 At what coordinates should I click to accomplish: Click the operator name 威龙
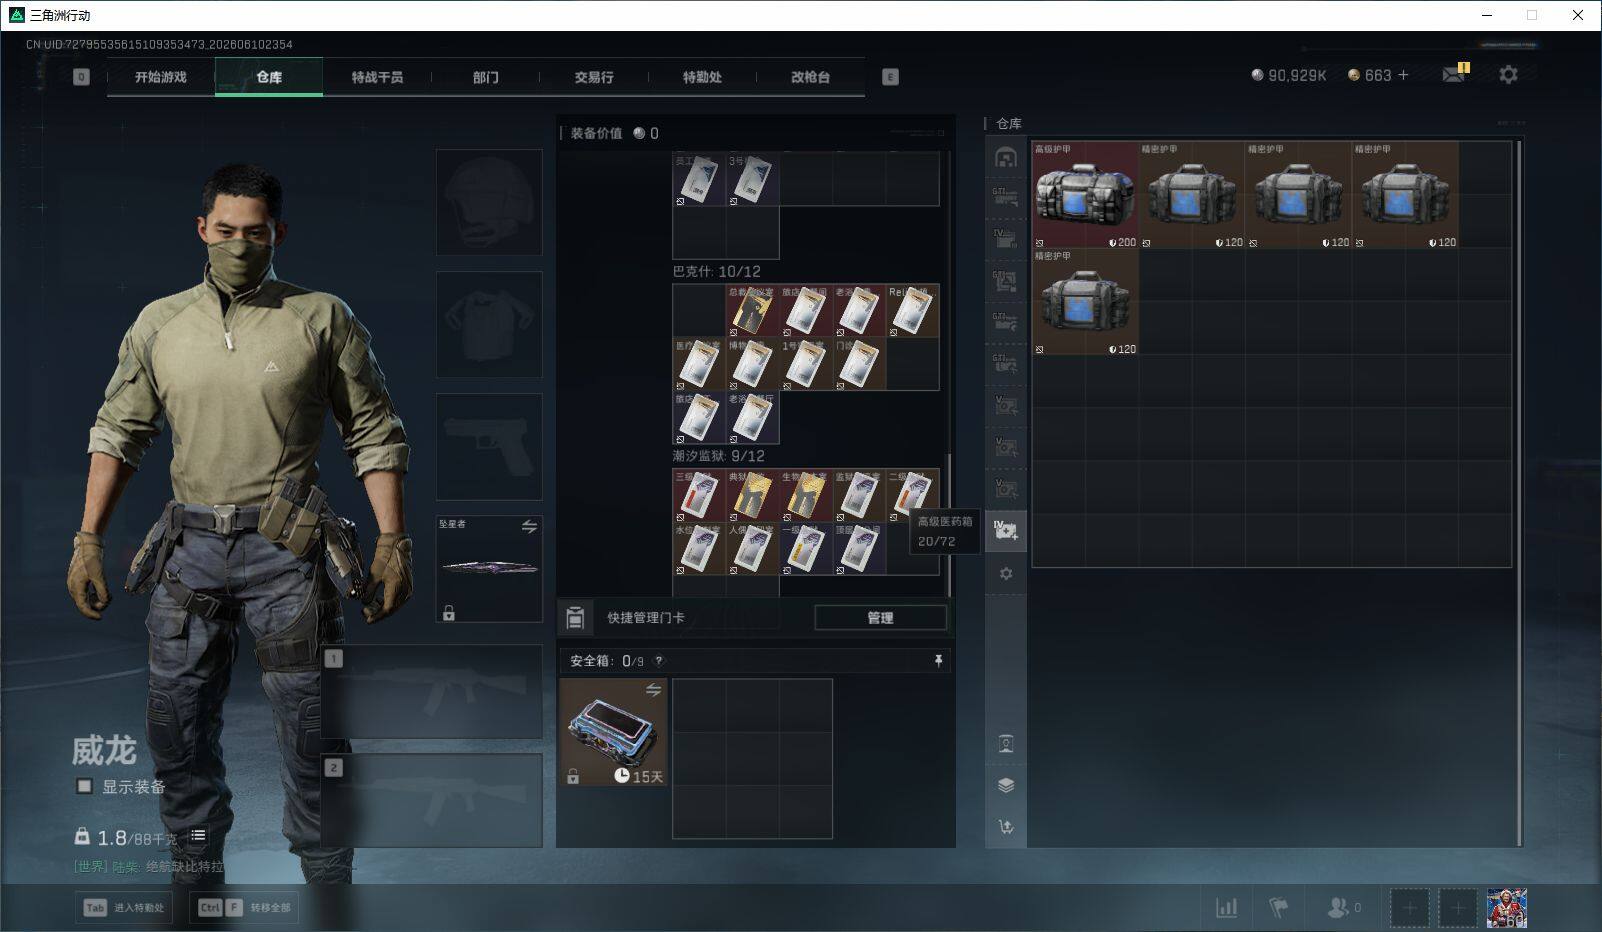[x=104, y=750]
